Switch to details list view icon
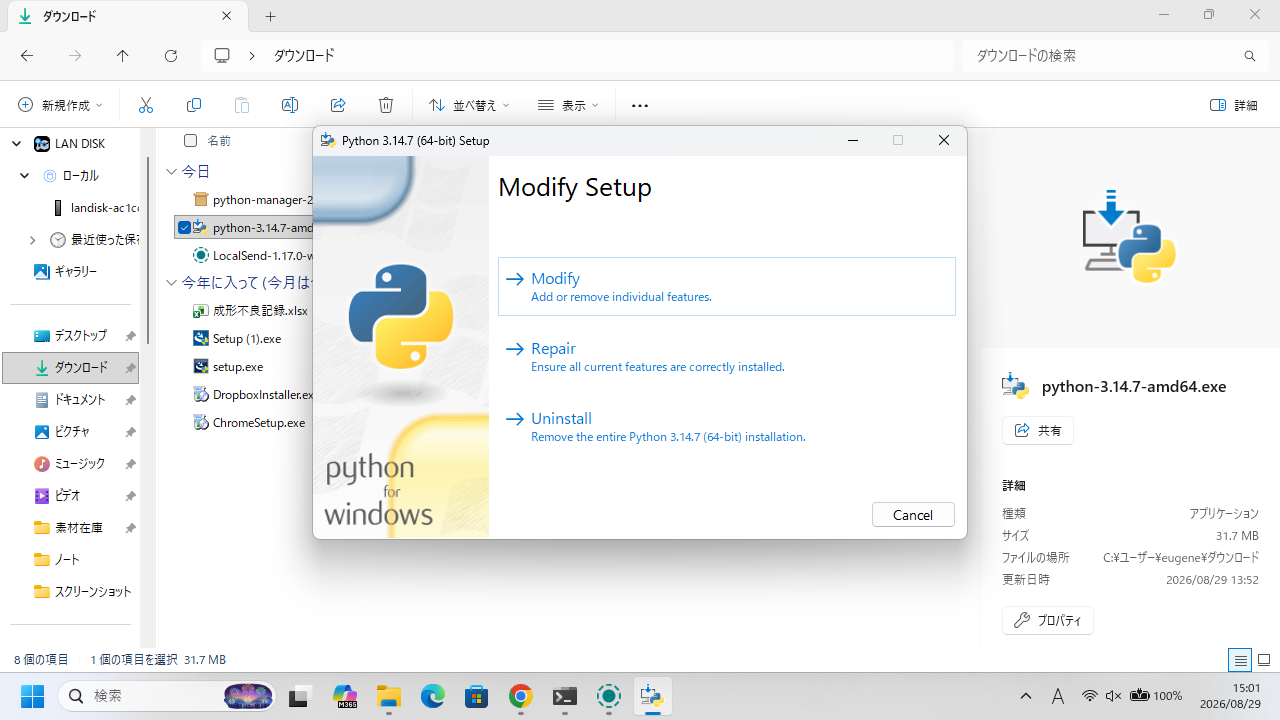Screen dimensions: 1280x720 click(1240, 660)
